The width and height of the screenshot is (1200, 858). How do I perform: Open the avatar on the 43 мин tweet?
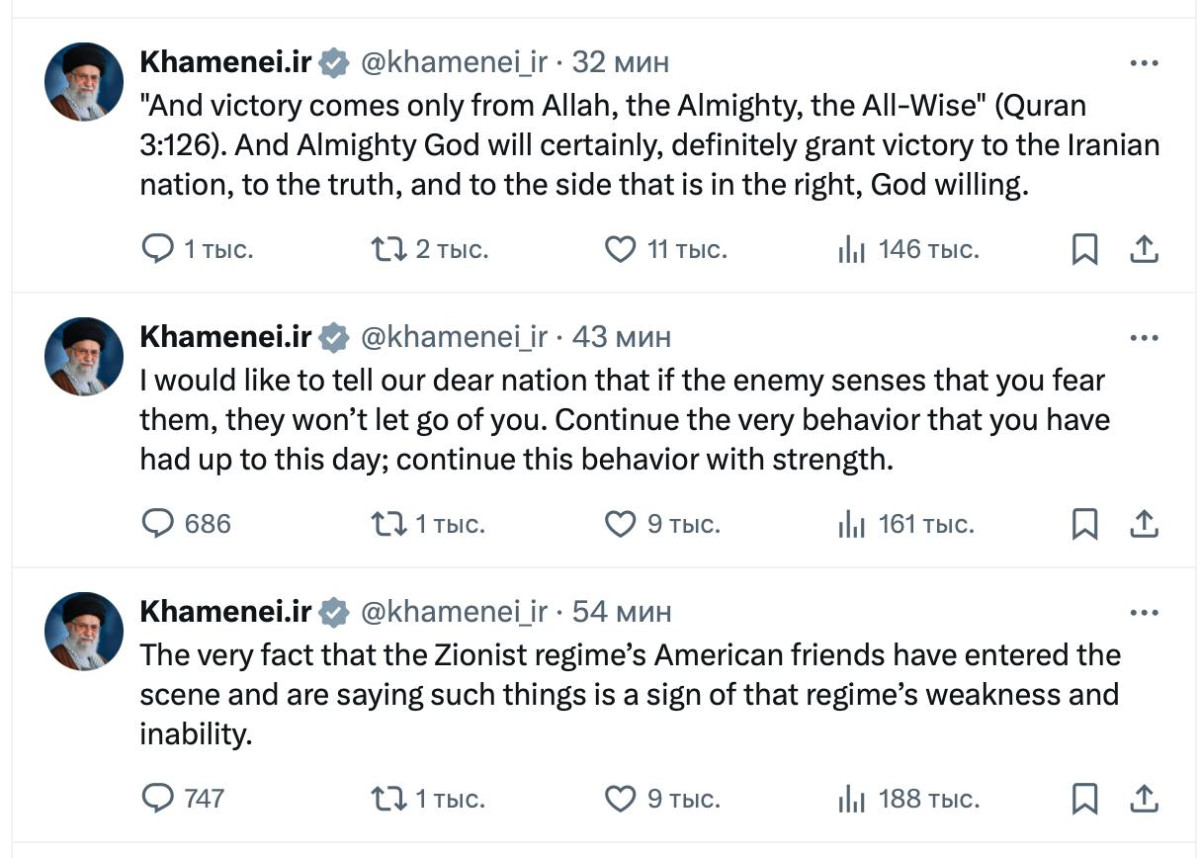click(x=84, y=357)
